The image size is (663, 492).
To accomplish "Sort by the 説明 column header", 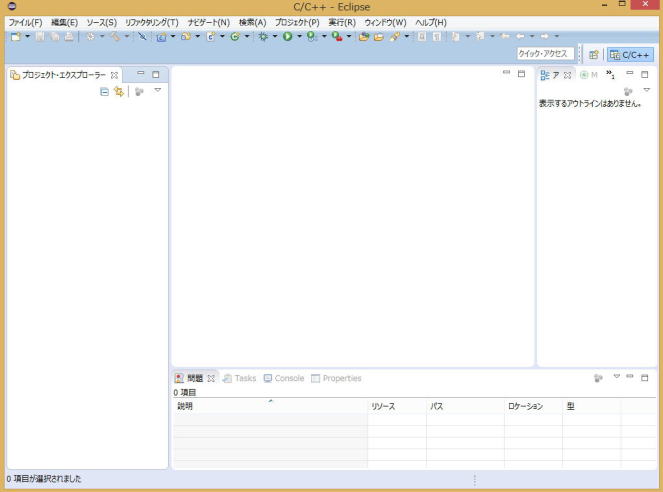I will click(270, 406).
